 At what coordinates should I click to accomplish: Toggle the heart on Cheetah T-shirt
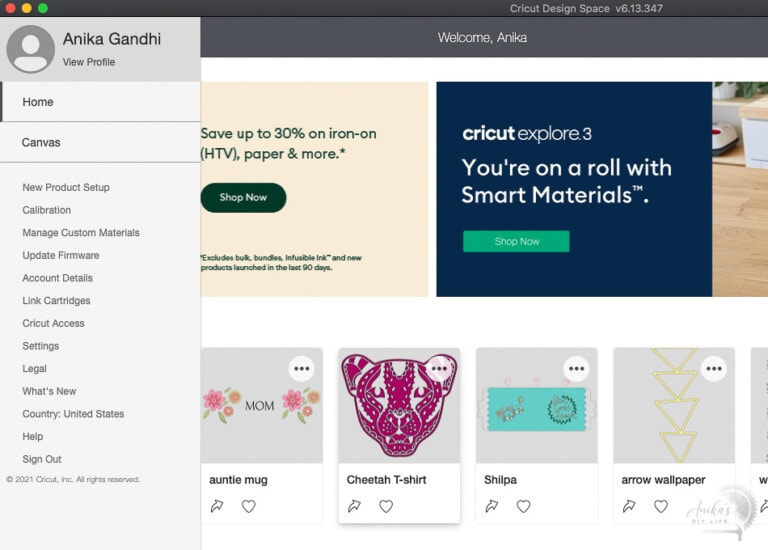[386, 506]
